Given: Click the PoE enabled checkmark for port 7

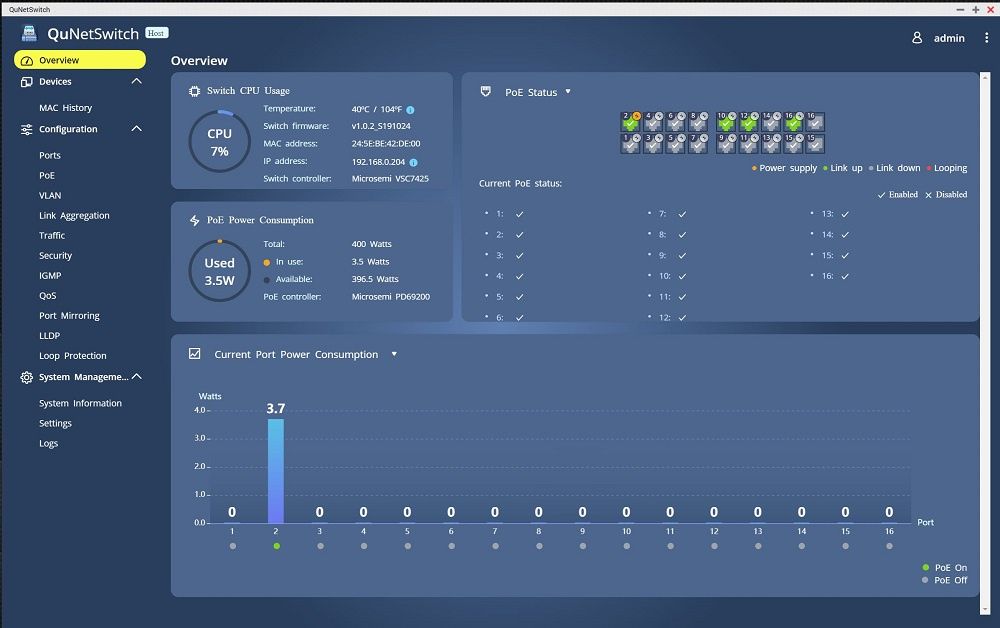Looking at the screenshot, I should (682, 214).
